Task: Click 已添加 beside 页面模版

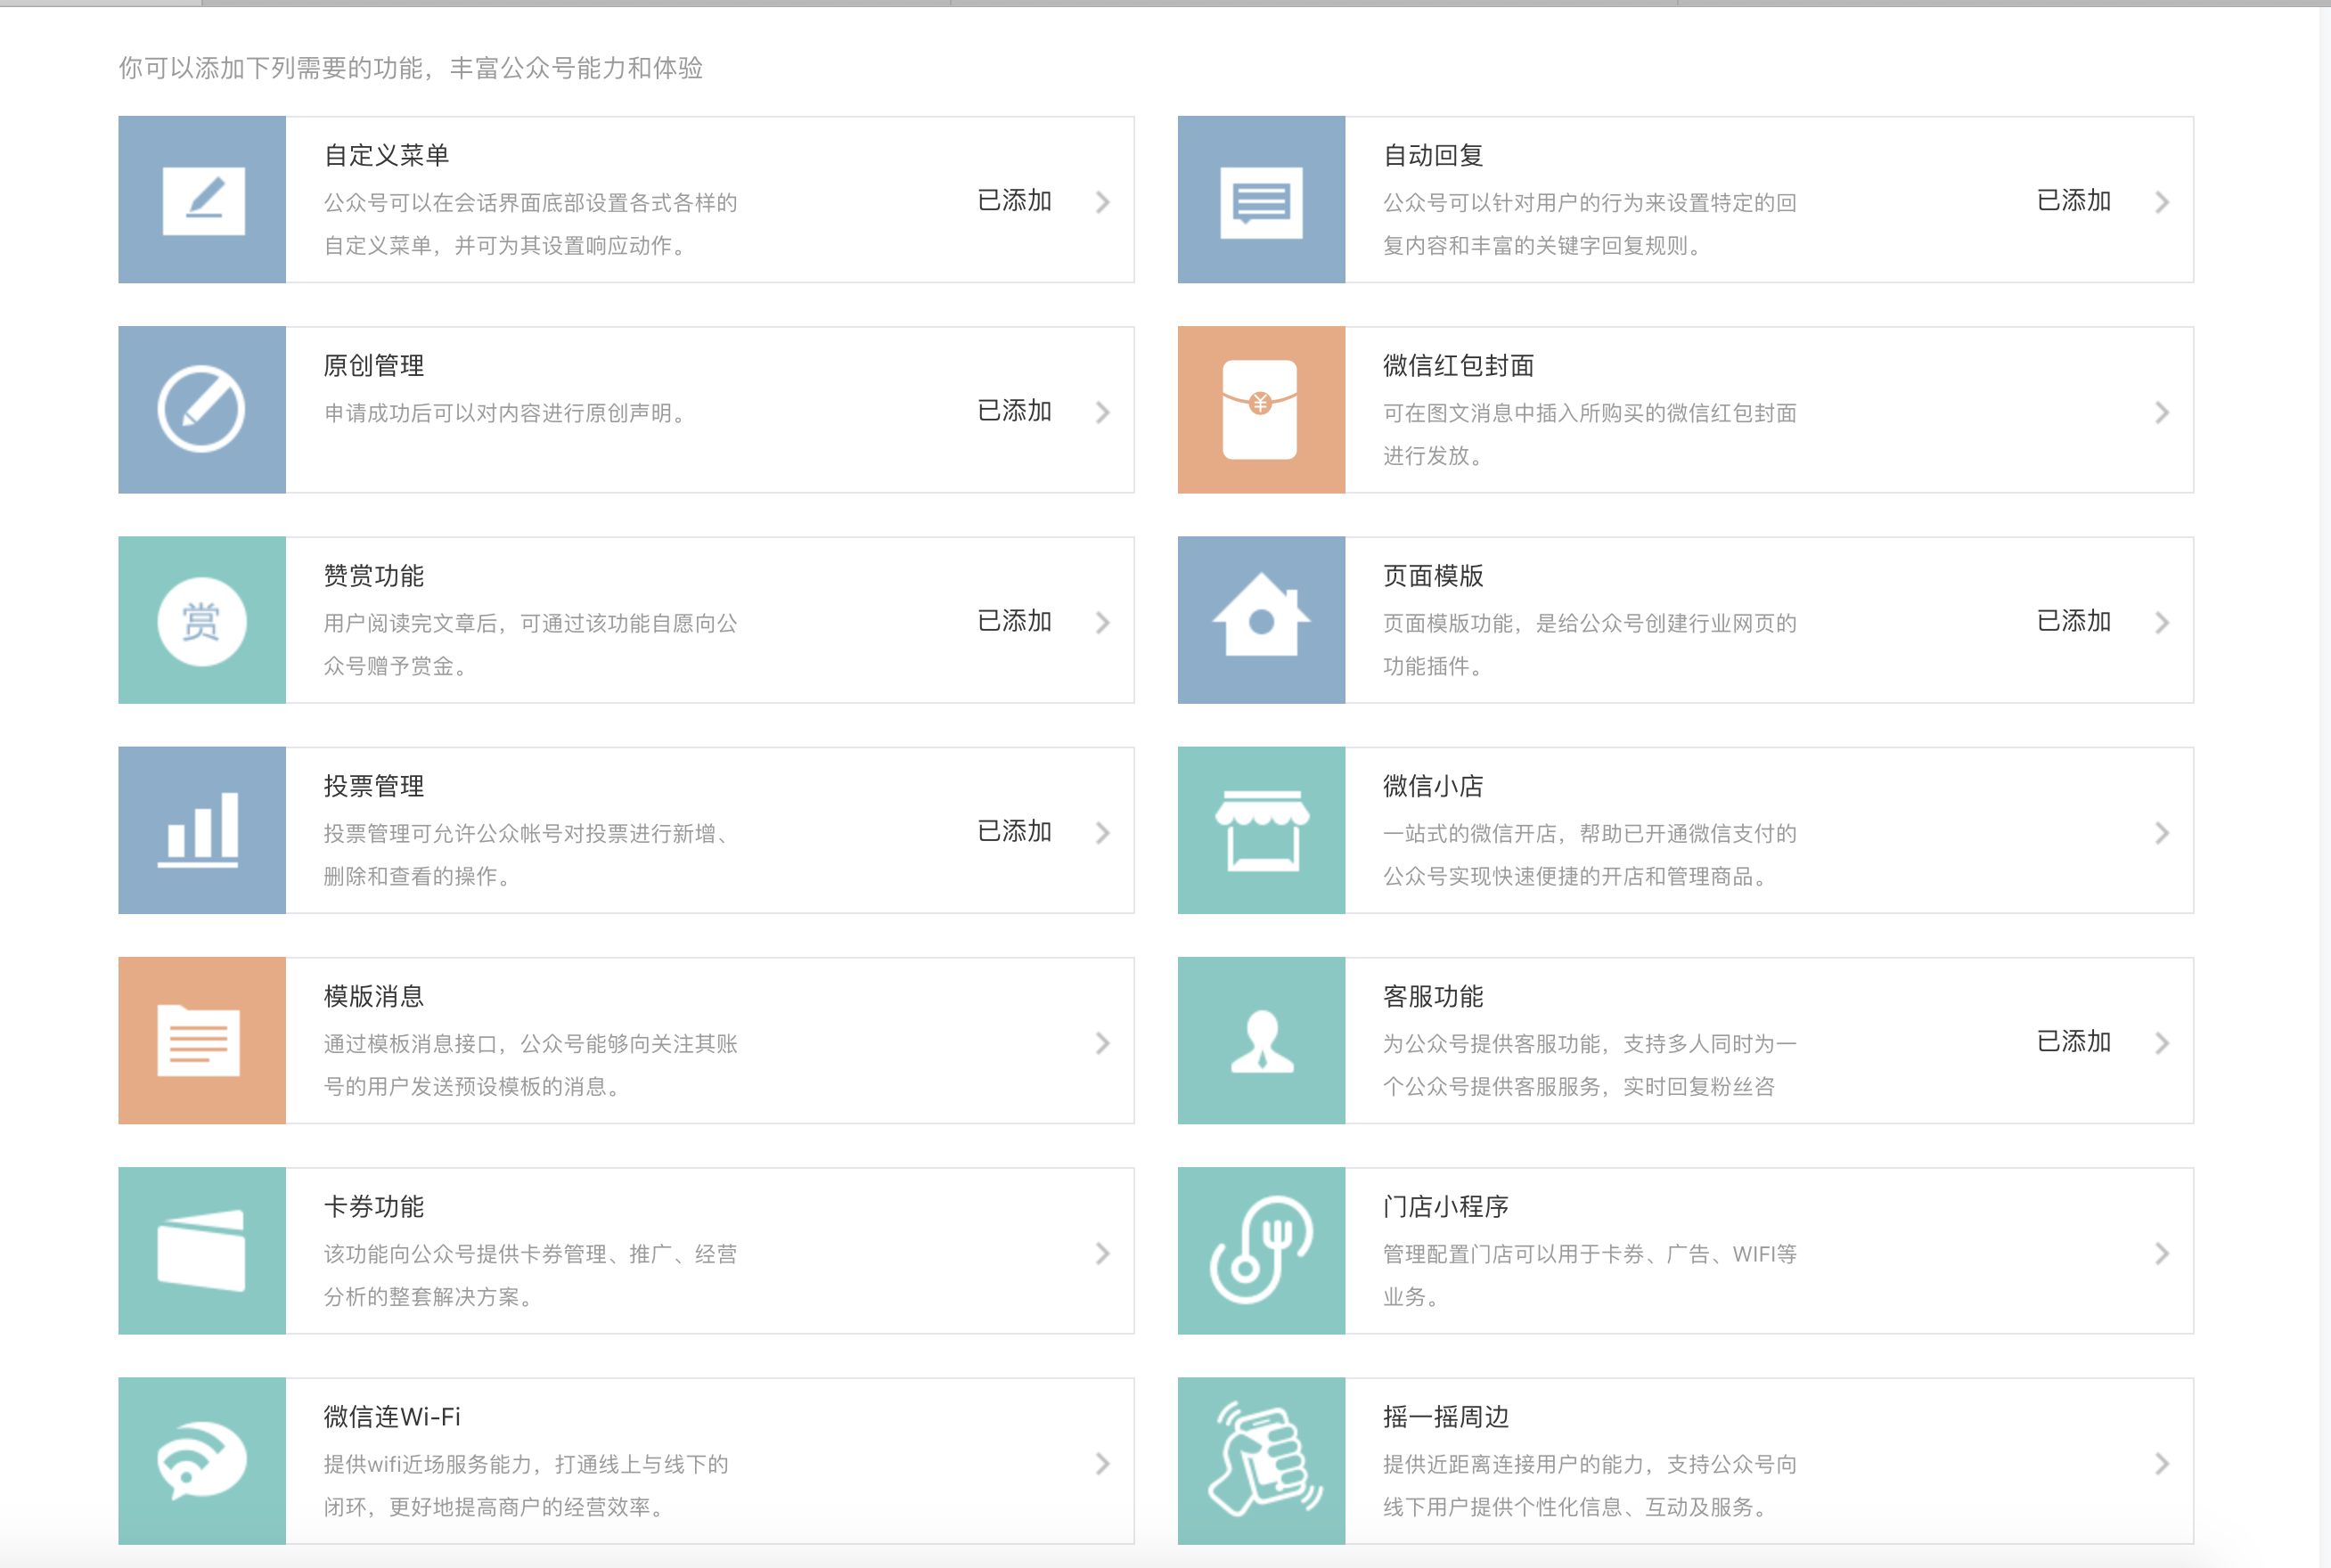Action: [x=2074, y=620]
